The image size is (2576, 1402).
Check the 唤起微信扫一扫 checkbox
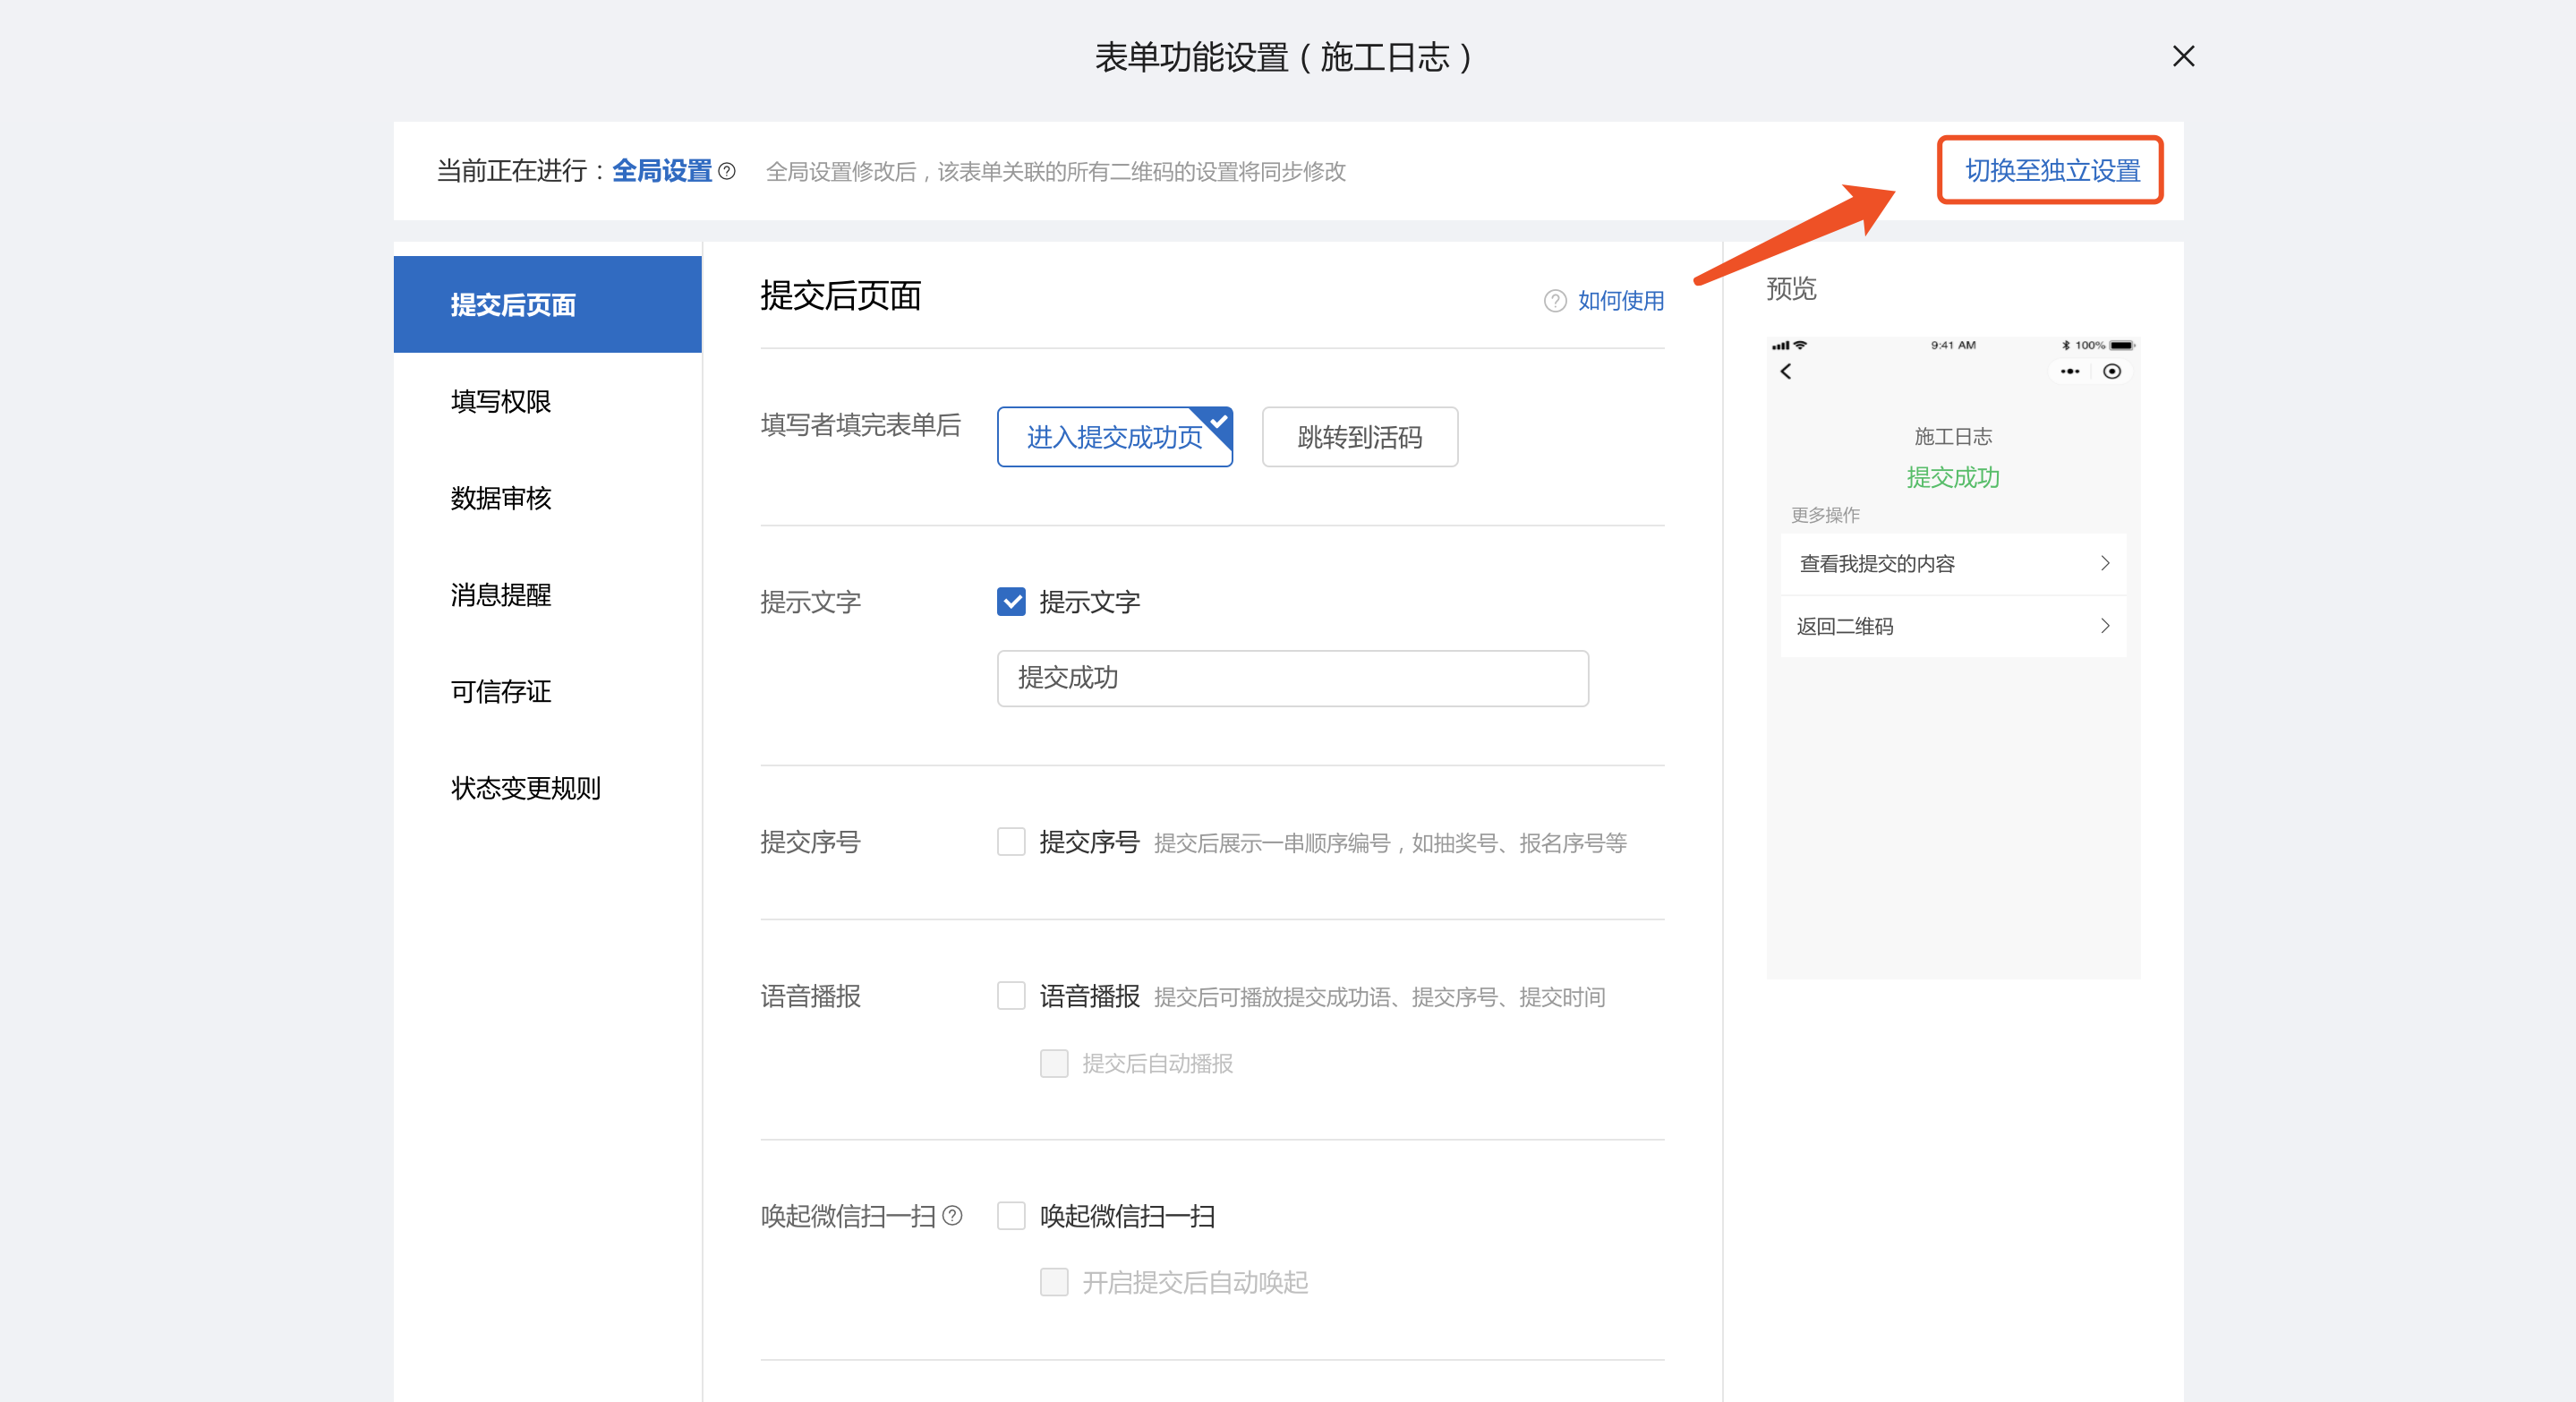click(1011, 1215)
